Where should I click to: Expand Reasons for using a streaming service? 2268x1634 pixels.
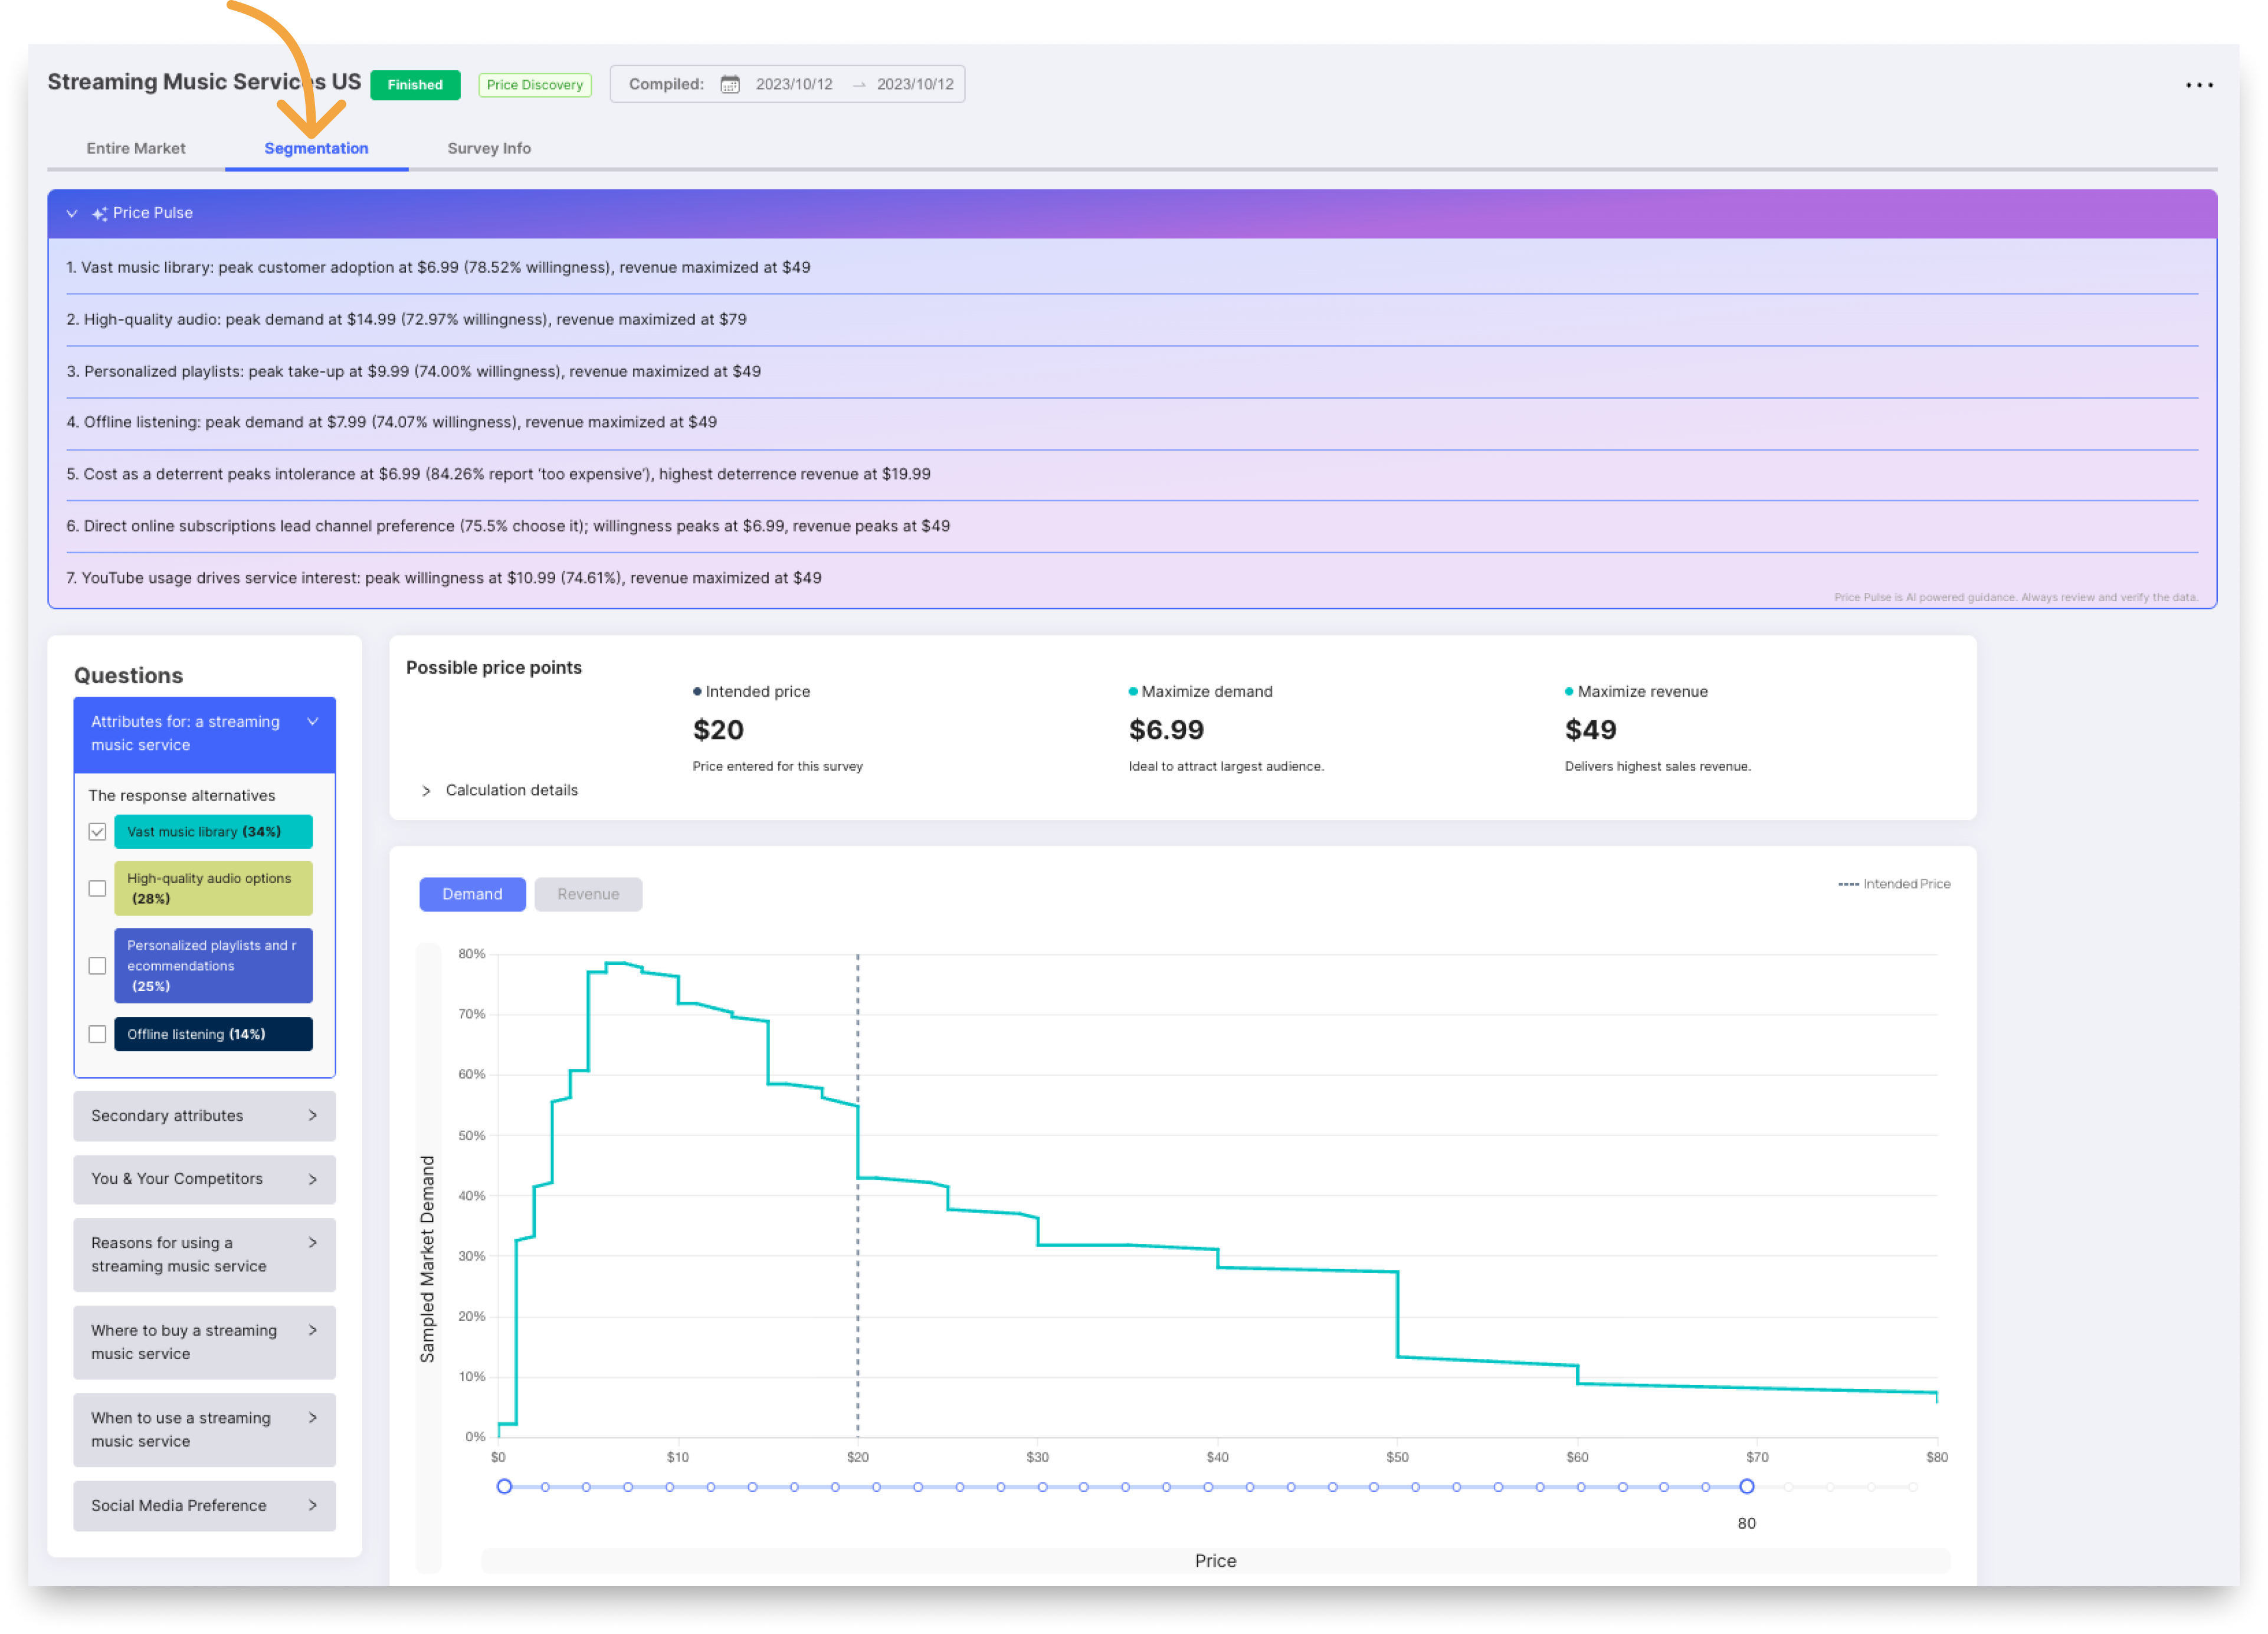[x=313, y=1243]
